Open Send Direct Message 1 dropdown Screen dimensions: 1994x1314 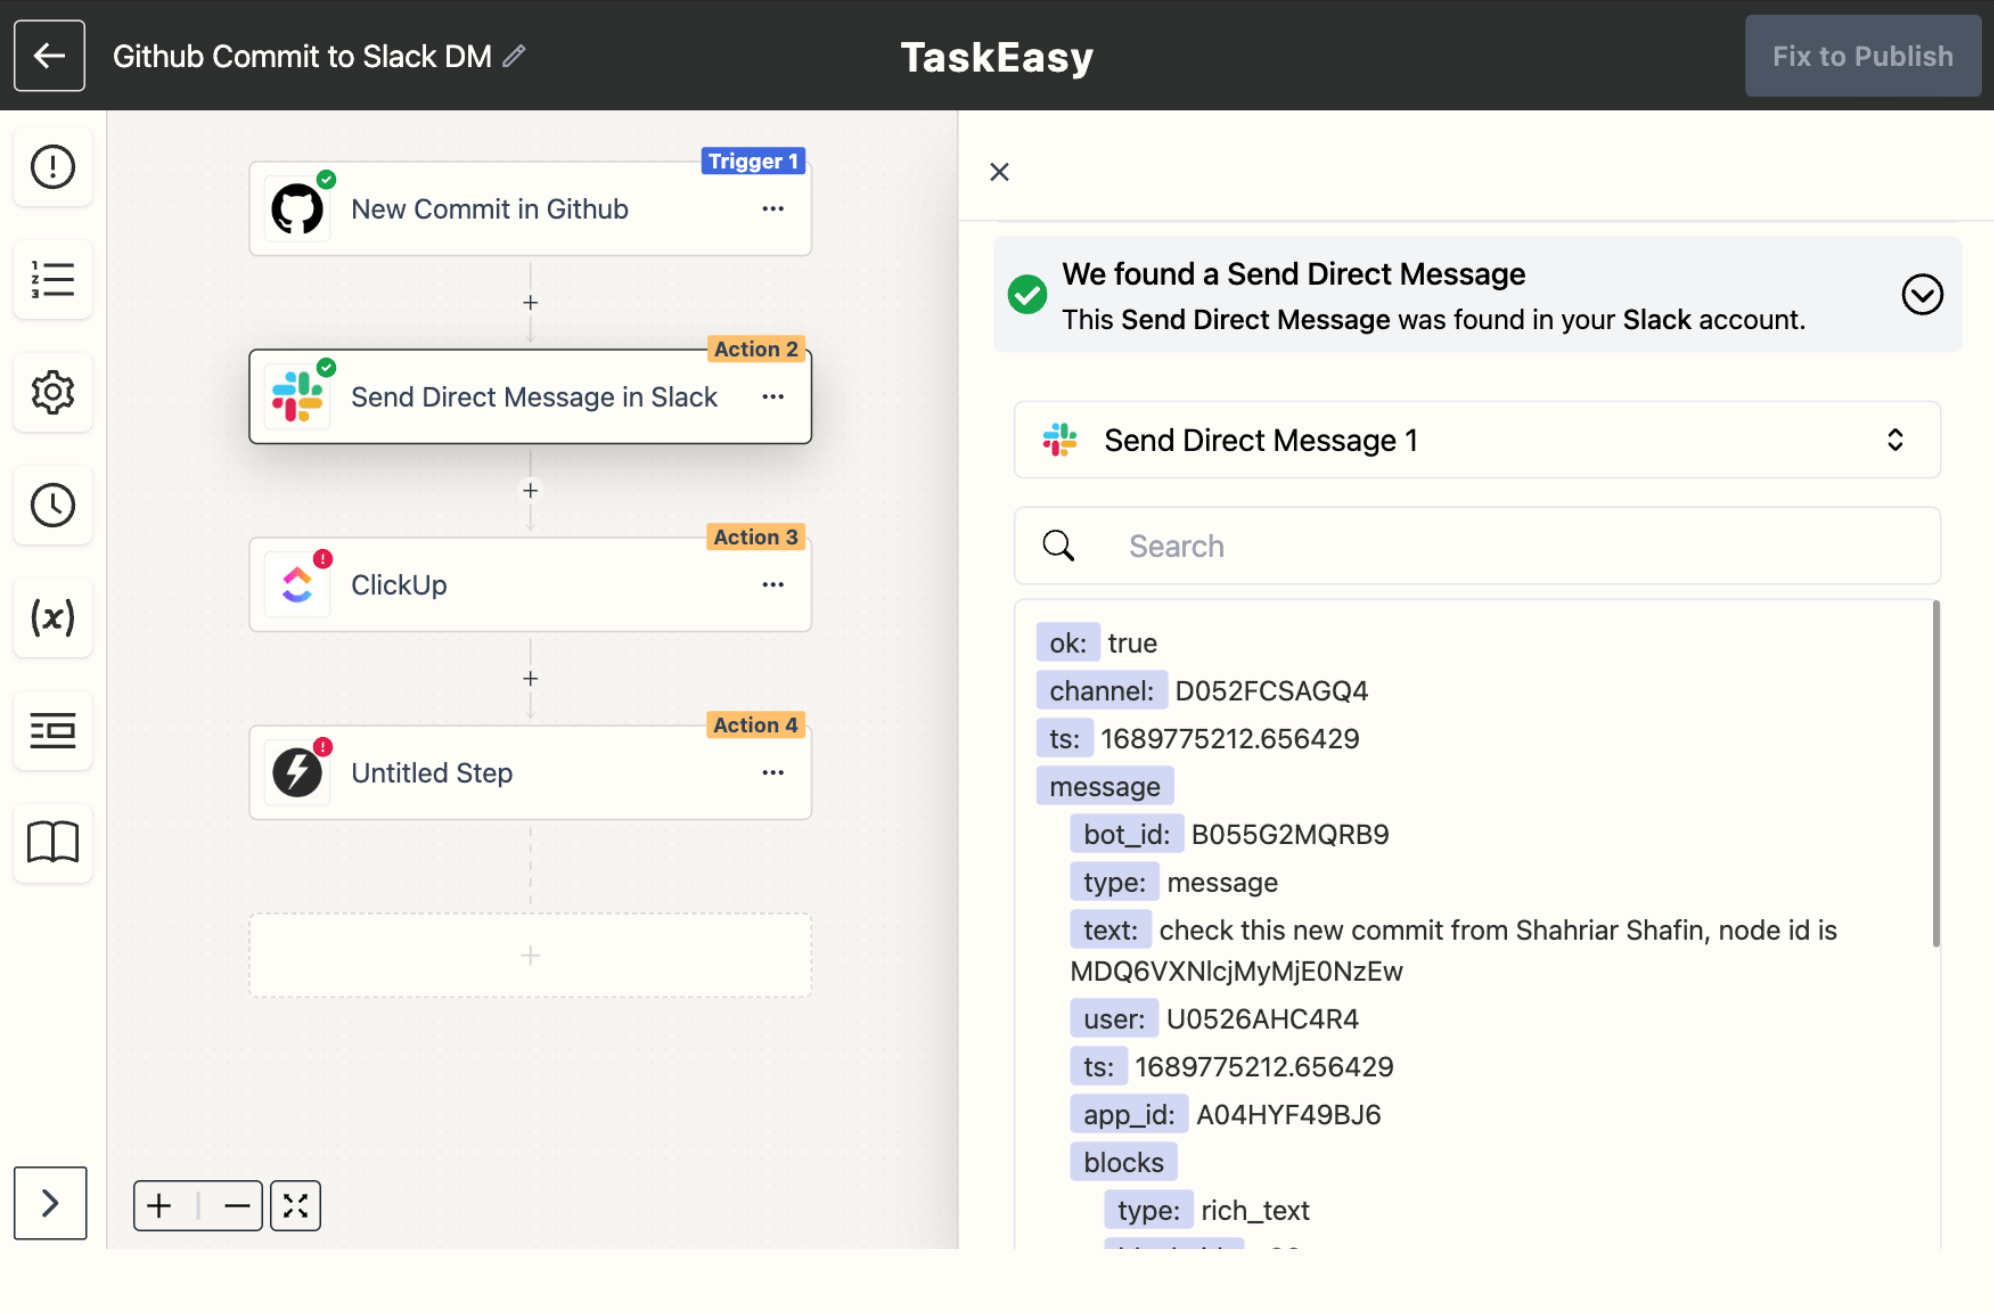(1477, 440)
